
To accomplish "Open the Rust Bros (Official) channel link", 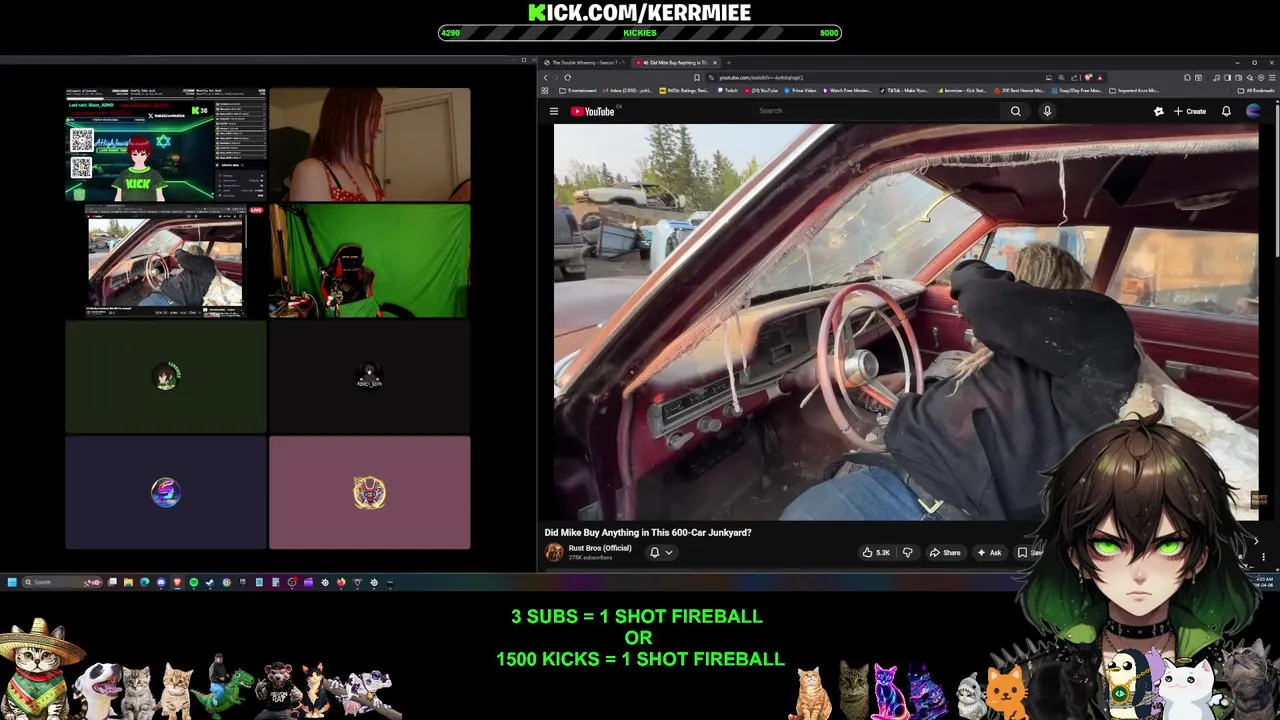I will click(600, 548).
